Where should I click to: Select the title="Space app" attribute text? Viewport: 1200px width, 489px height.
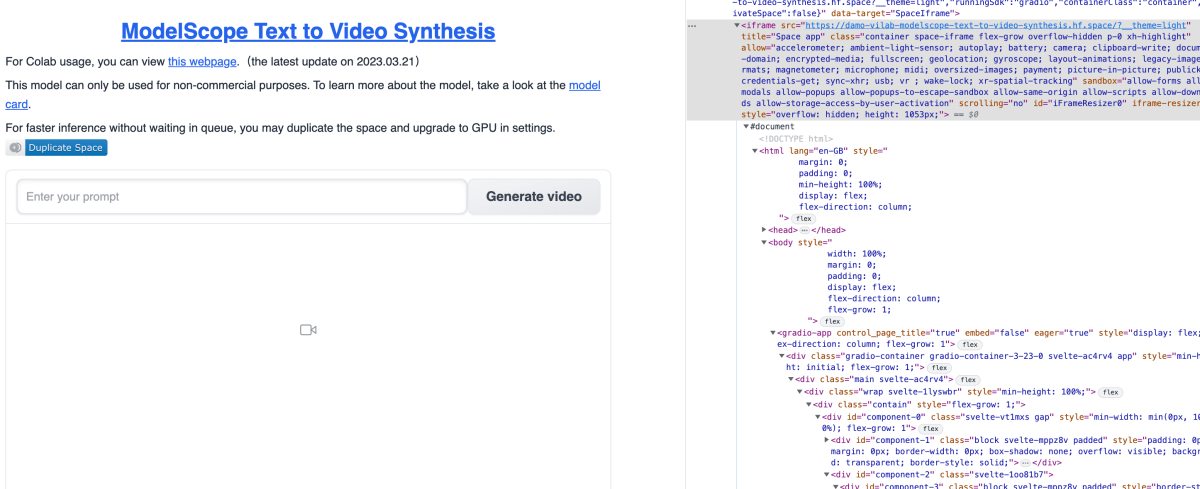786,35
